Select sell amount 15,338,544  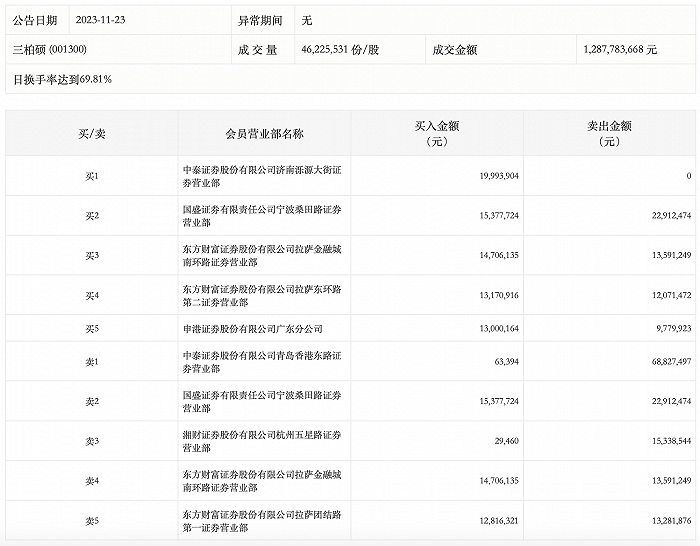click(x=671, y=441)
